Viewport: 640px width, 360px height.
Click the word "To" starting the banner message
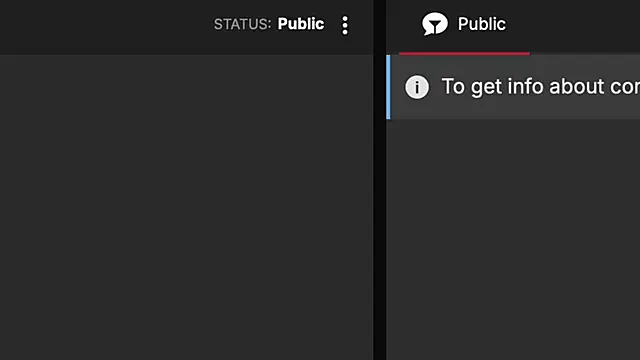click(x=453, y=87)
